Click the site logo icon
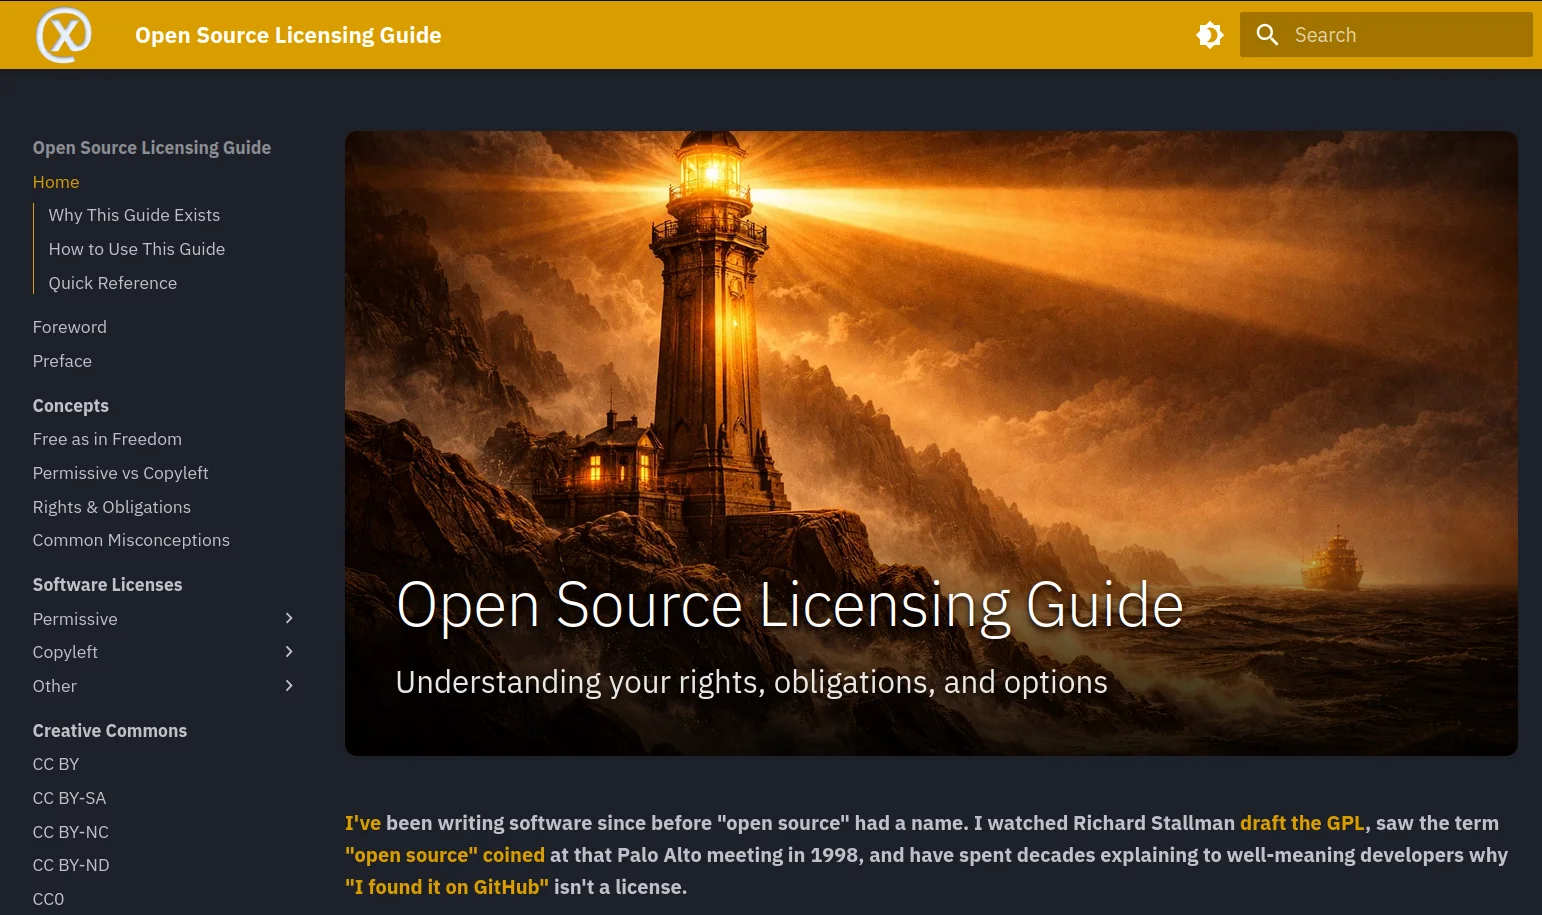 (x=63, y=34)
